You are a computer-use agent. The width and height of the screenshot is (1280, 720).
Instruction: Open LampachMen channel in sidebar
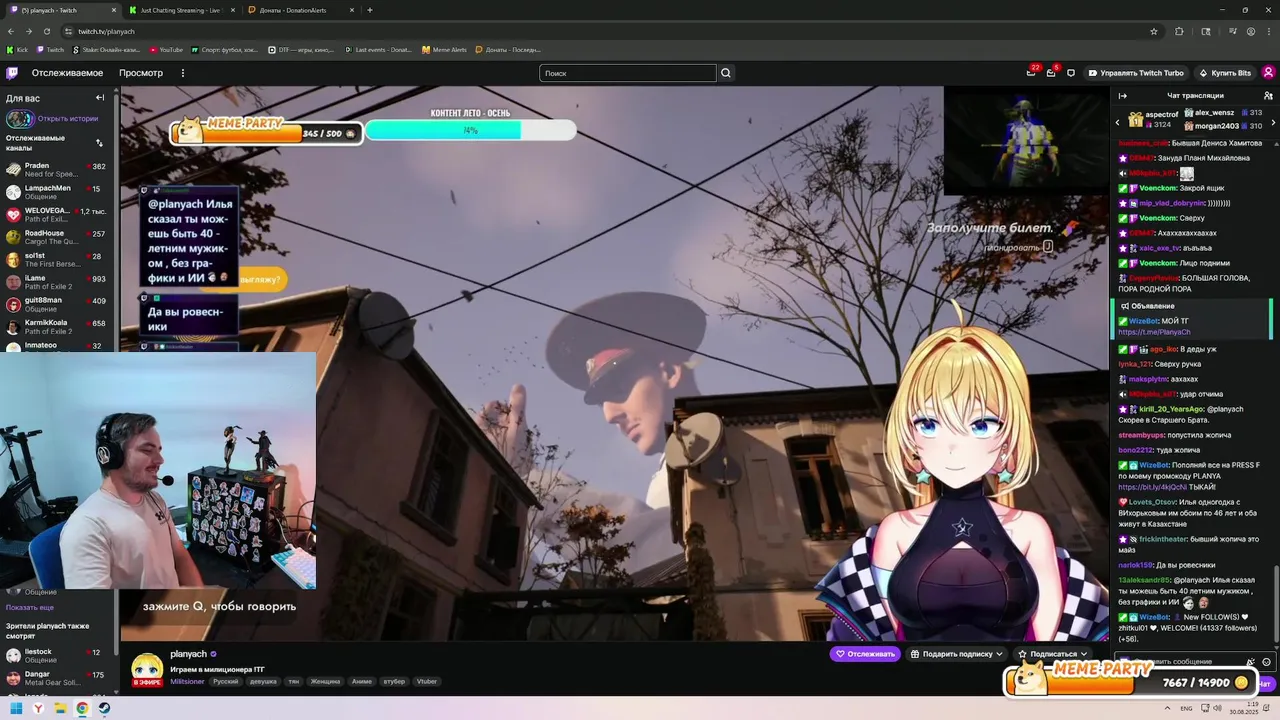(x=58, y=192)
